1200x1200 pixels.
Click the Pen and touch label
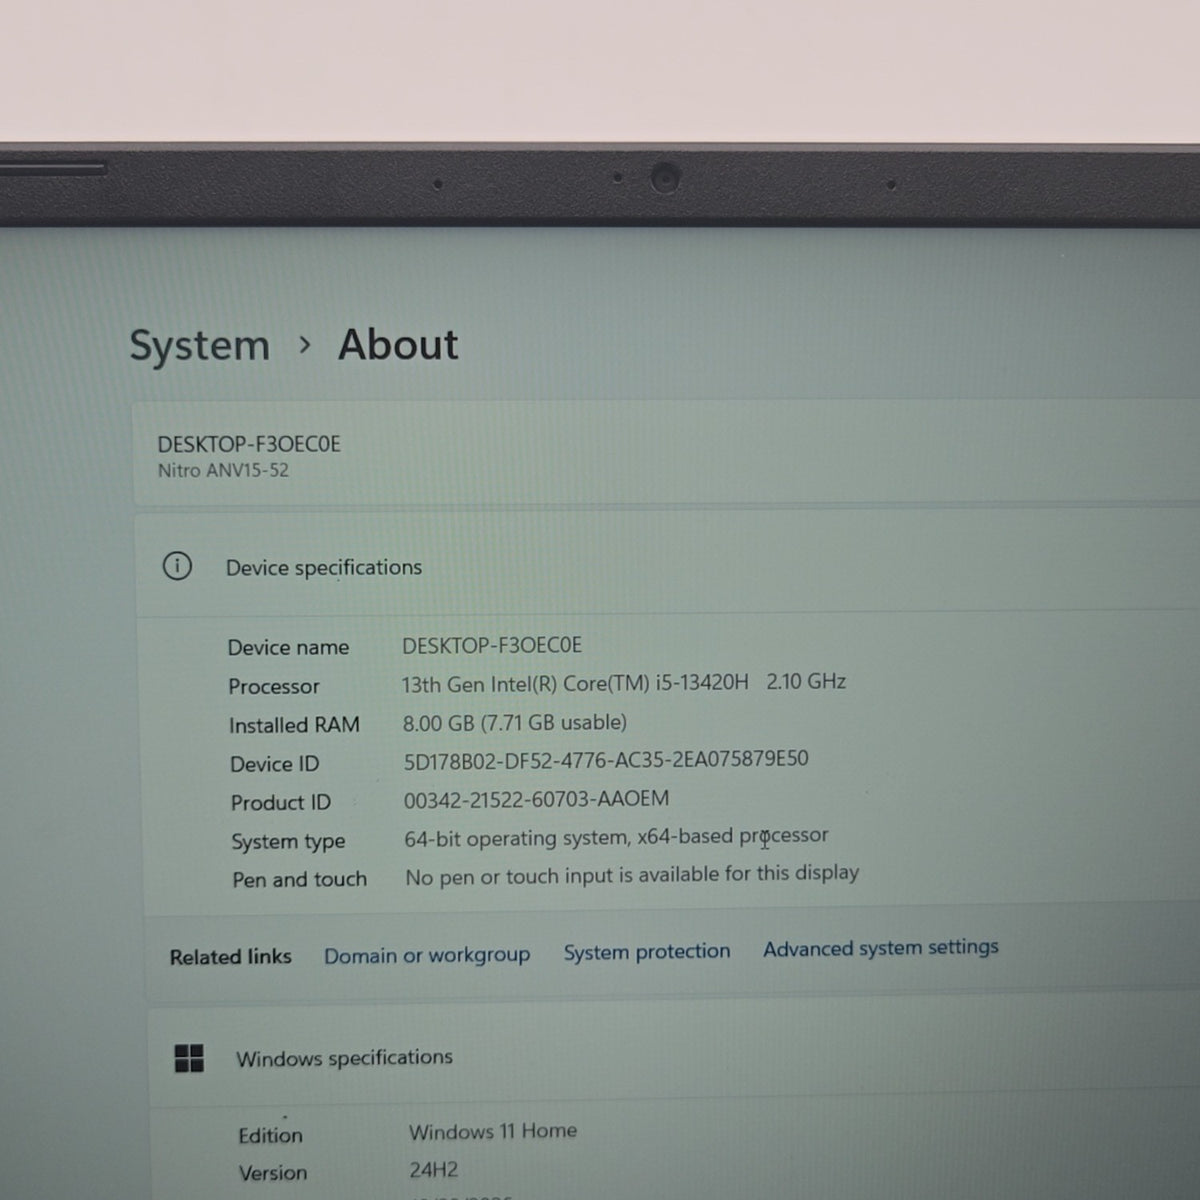(300, 880)
